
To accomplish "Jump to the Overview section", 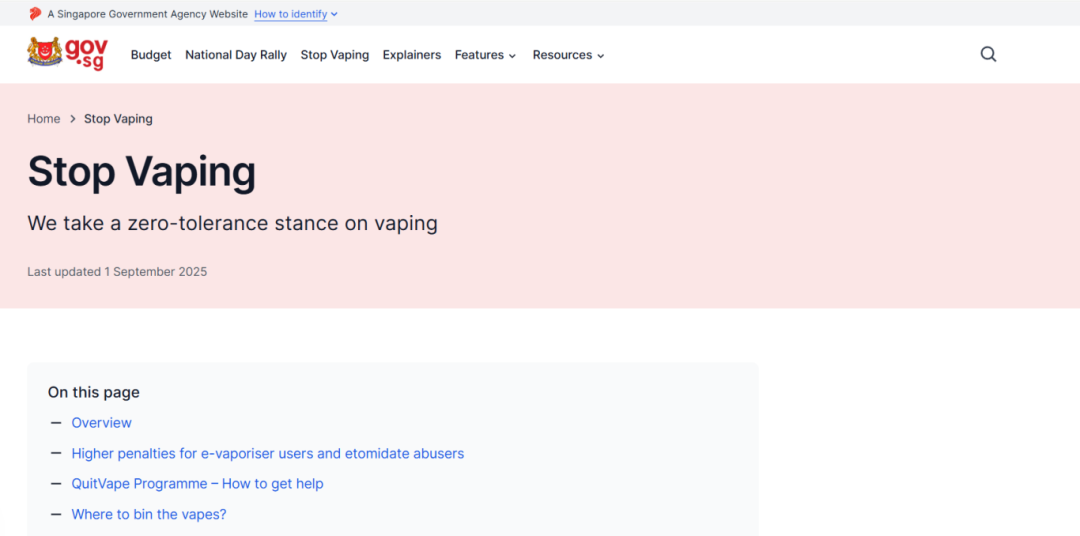I will point(102,423).
